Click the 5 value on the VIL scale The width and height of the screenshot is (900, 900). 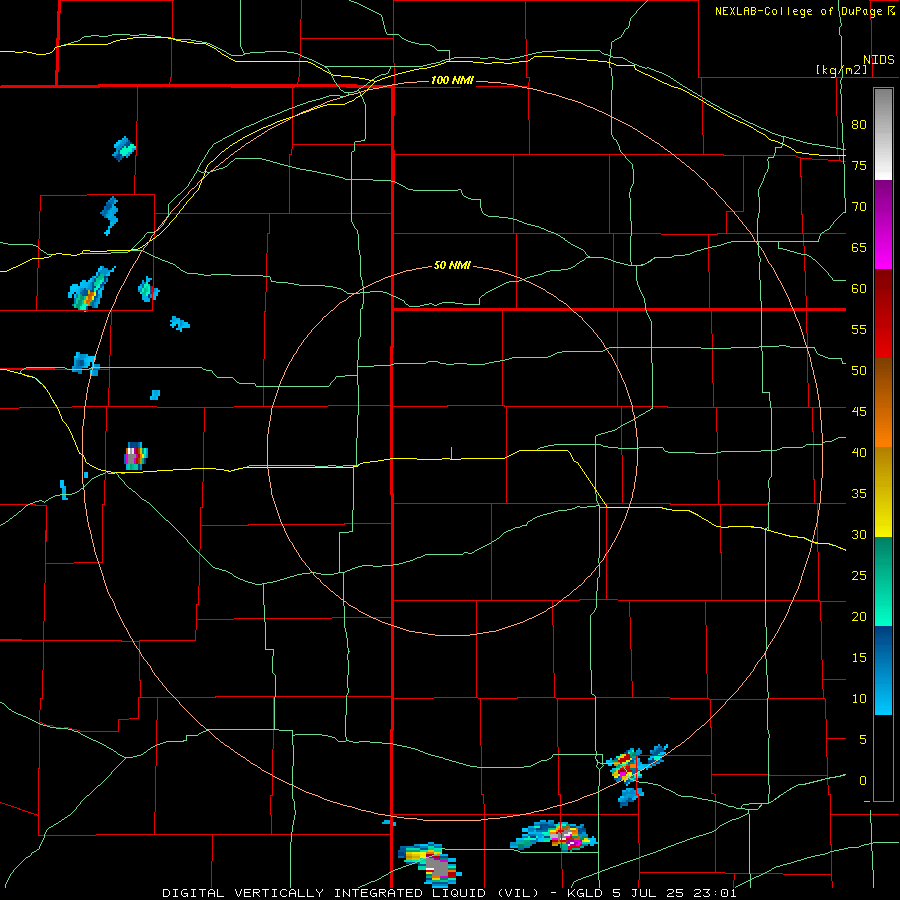click(863, 740)
